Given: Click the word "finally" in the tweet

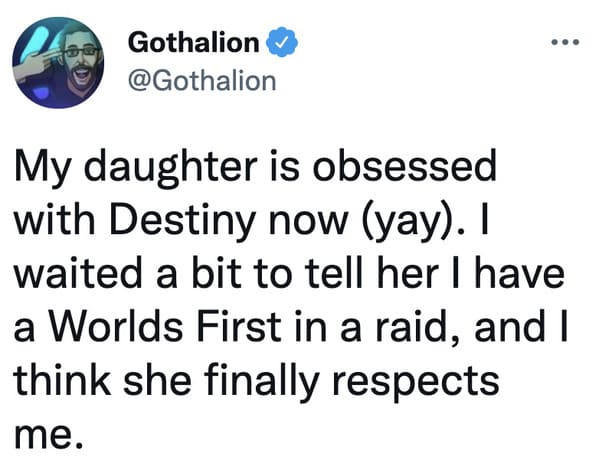Looking at the screenshot, I should click(x=261, y=381).
